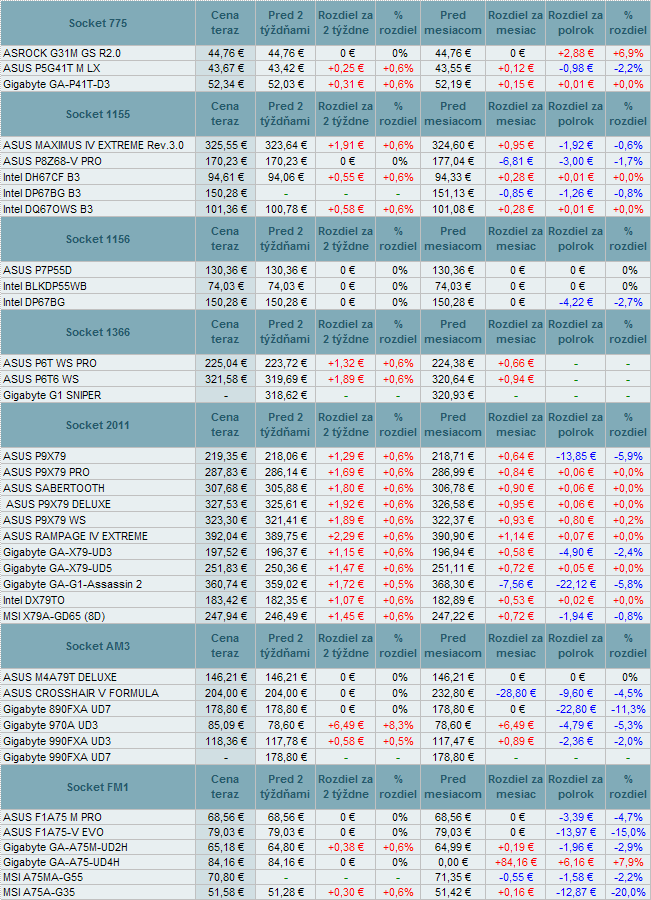Click ASUS CROSSHAIR V FORMULA product name
Image resolution: width=651 pixels, height=900 pixels.
point(81,694)
